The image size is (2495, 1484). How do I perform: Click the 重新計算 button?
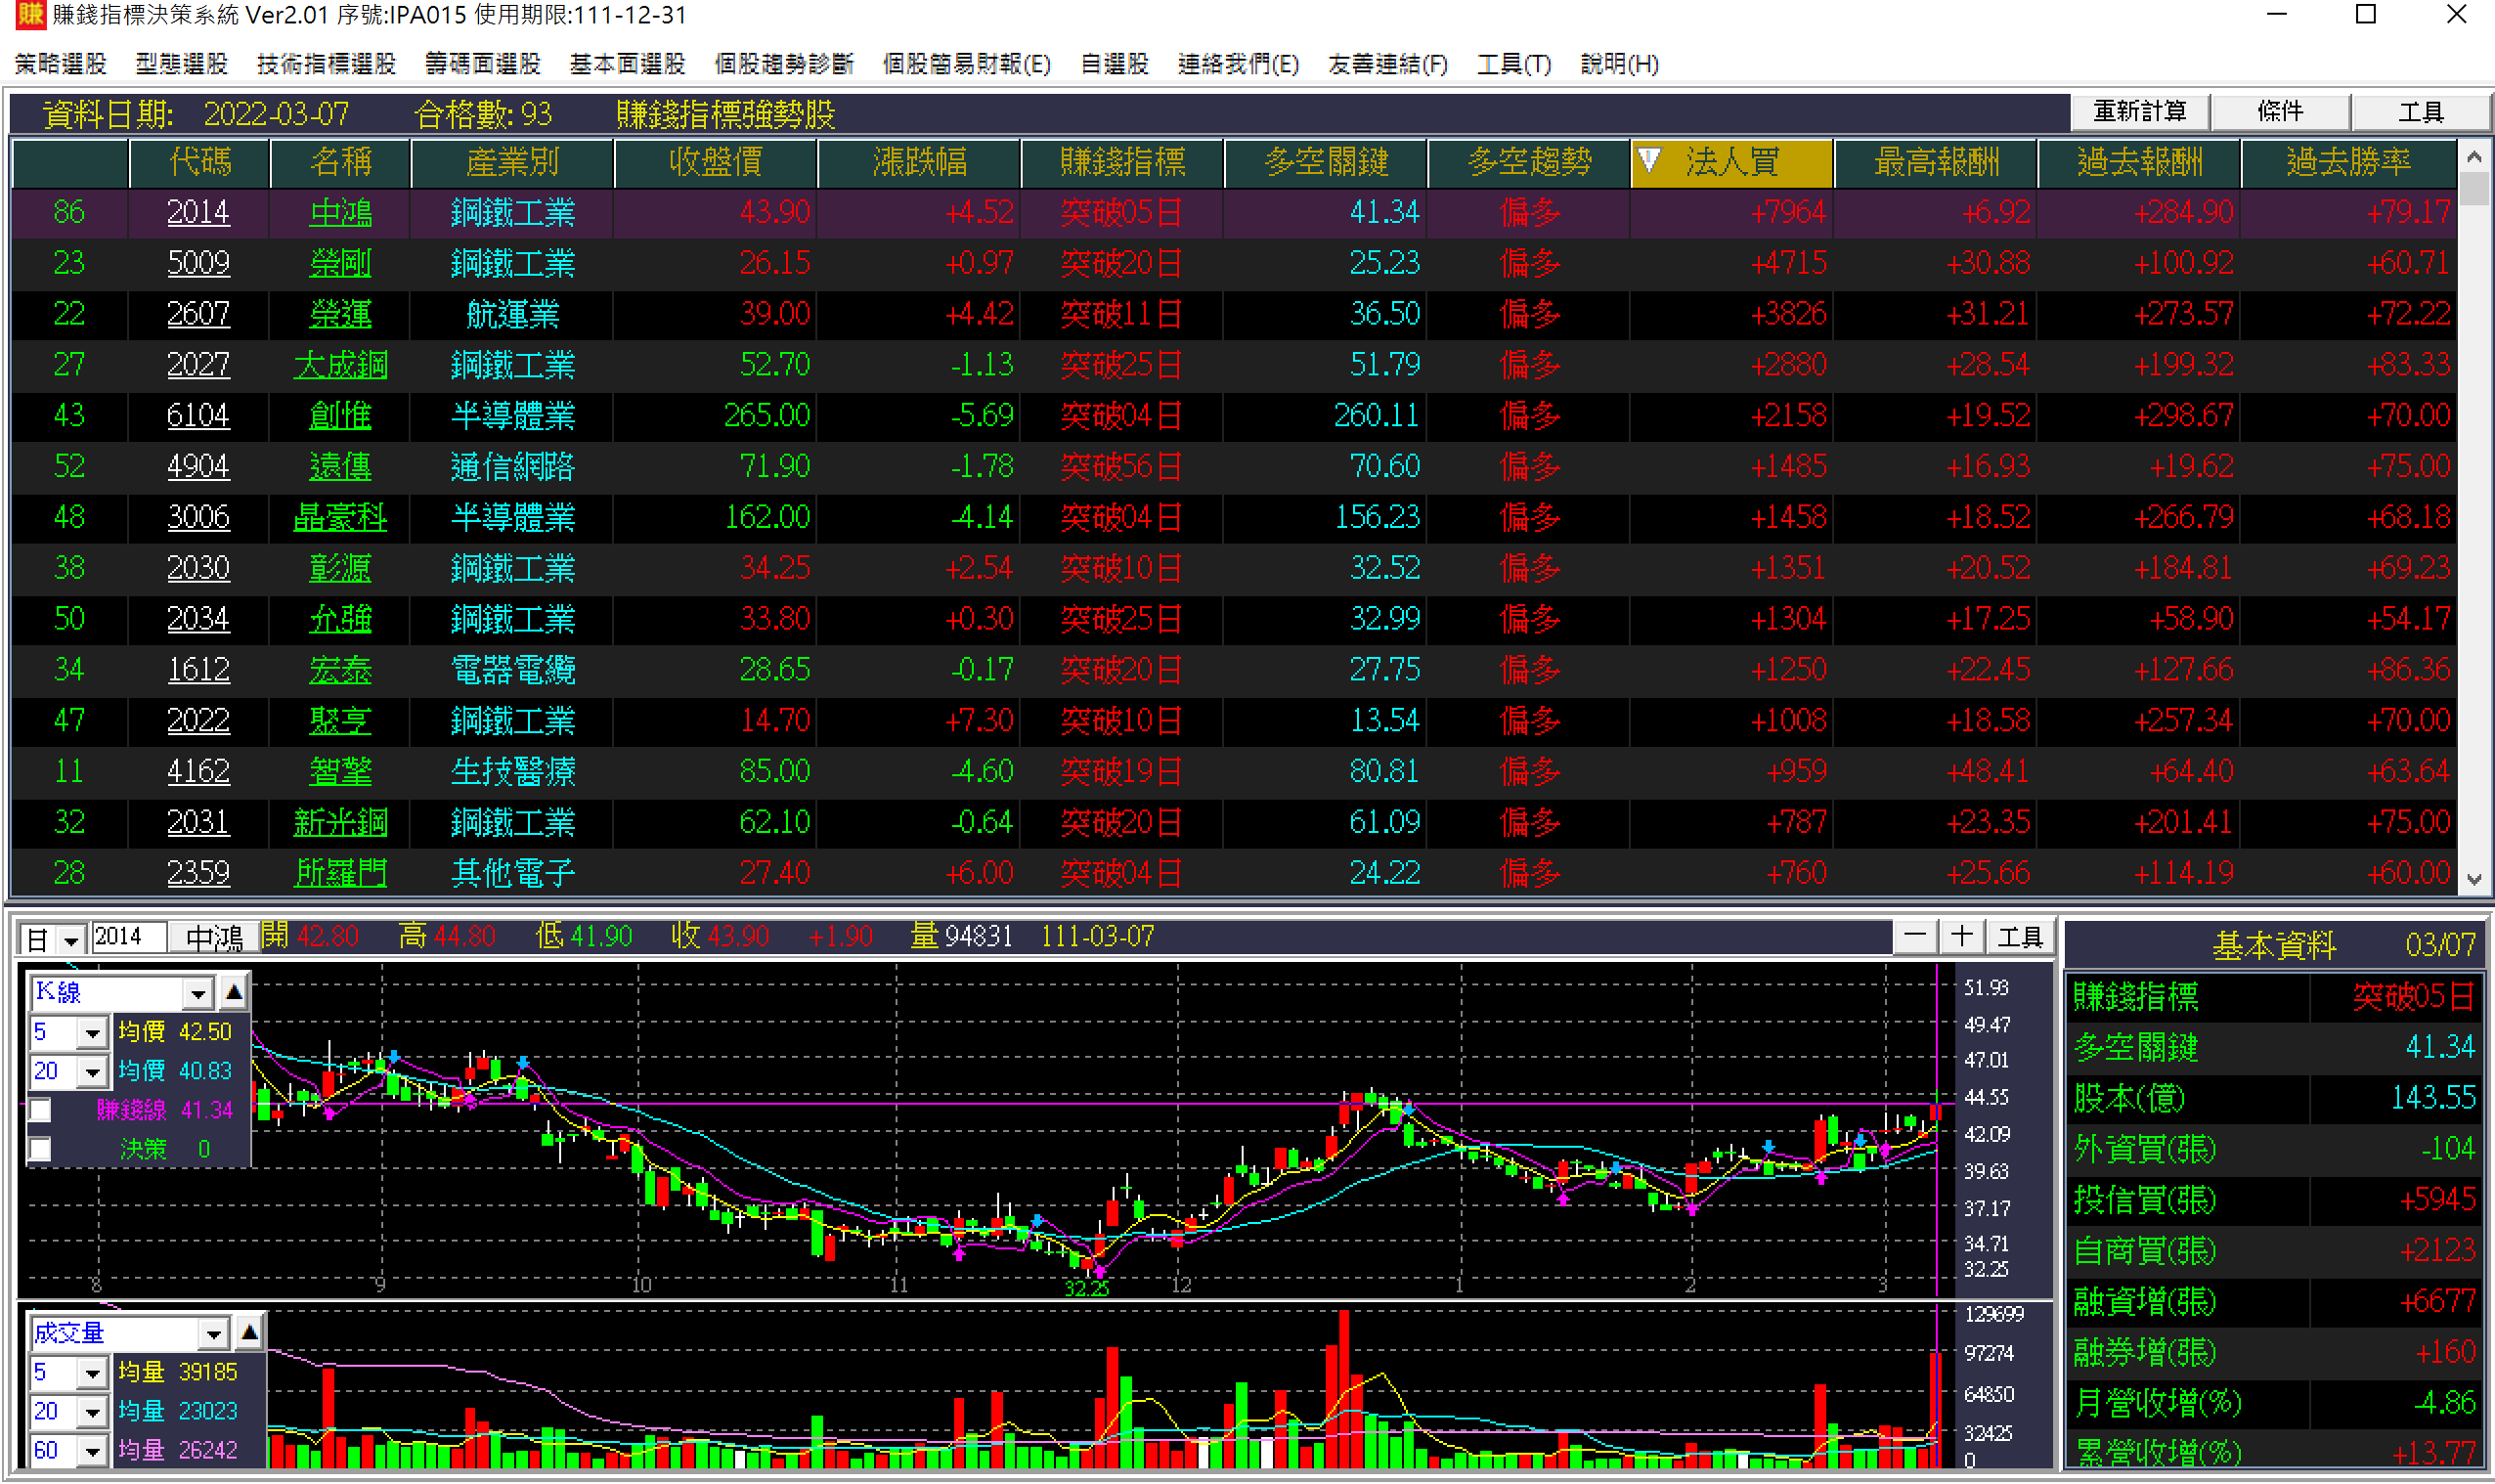pos(2139,111)
